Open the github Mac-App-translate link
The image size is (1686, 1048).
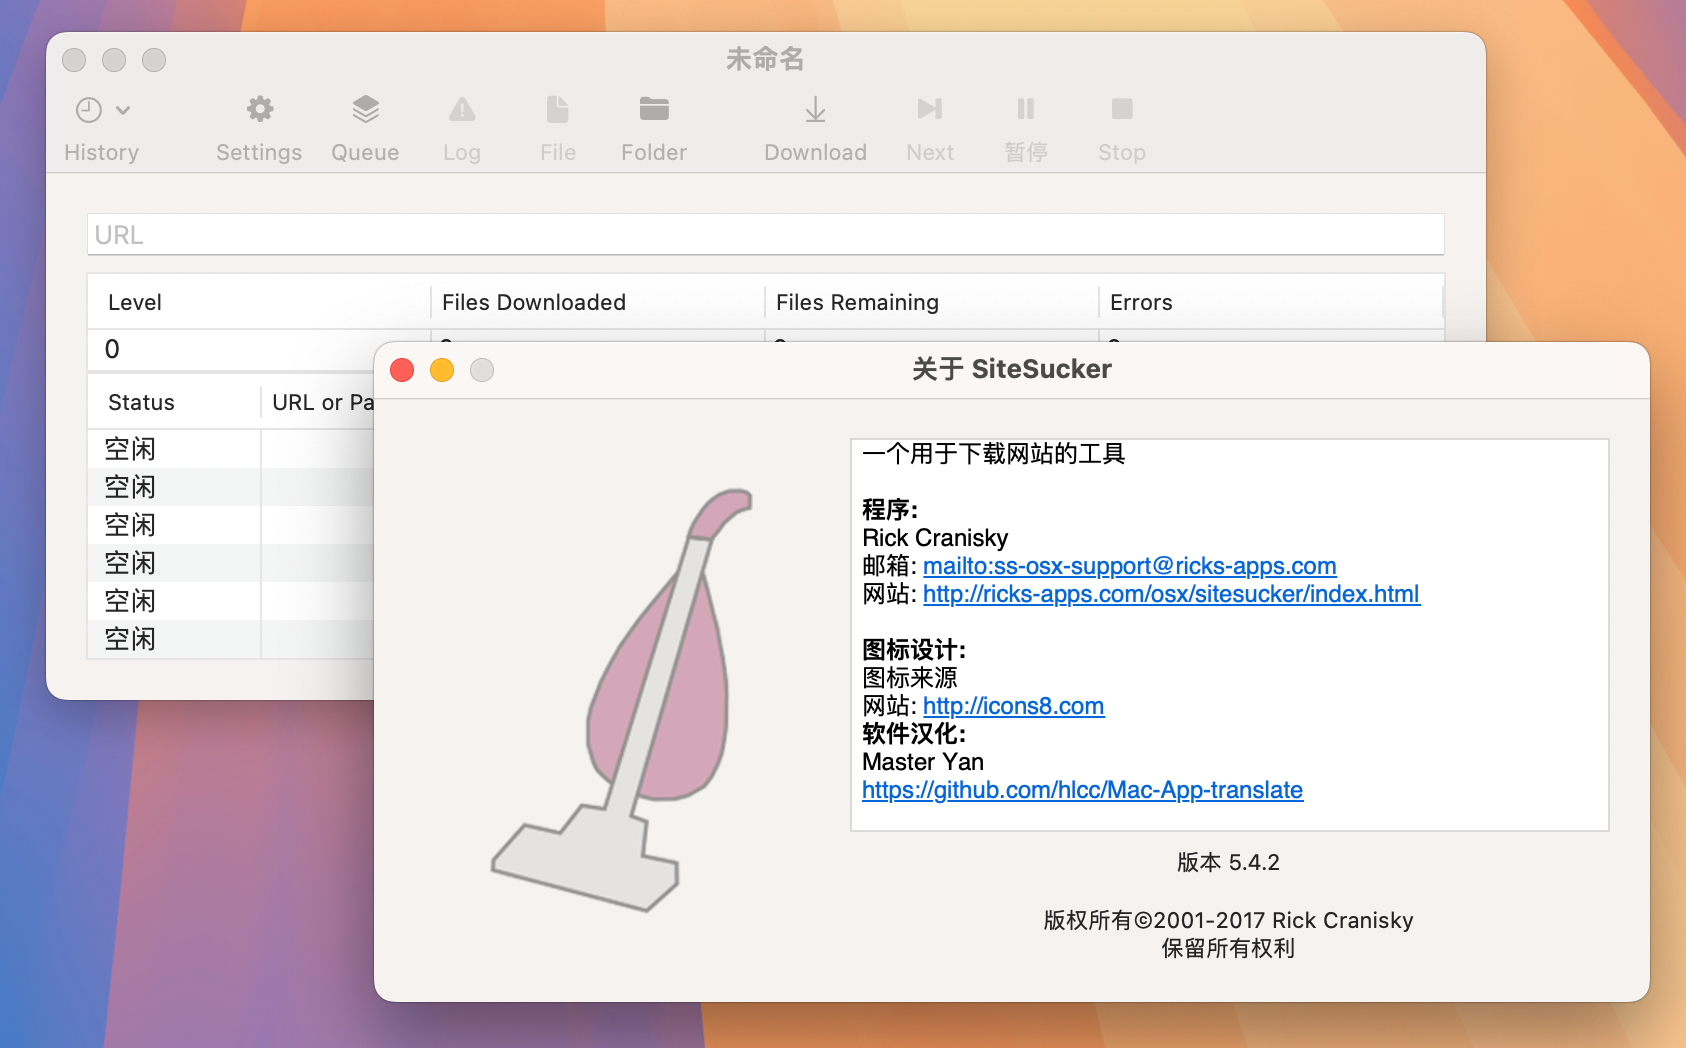[1082, 790]
